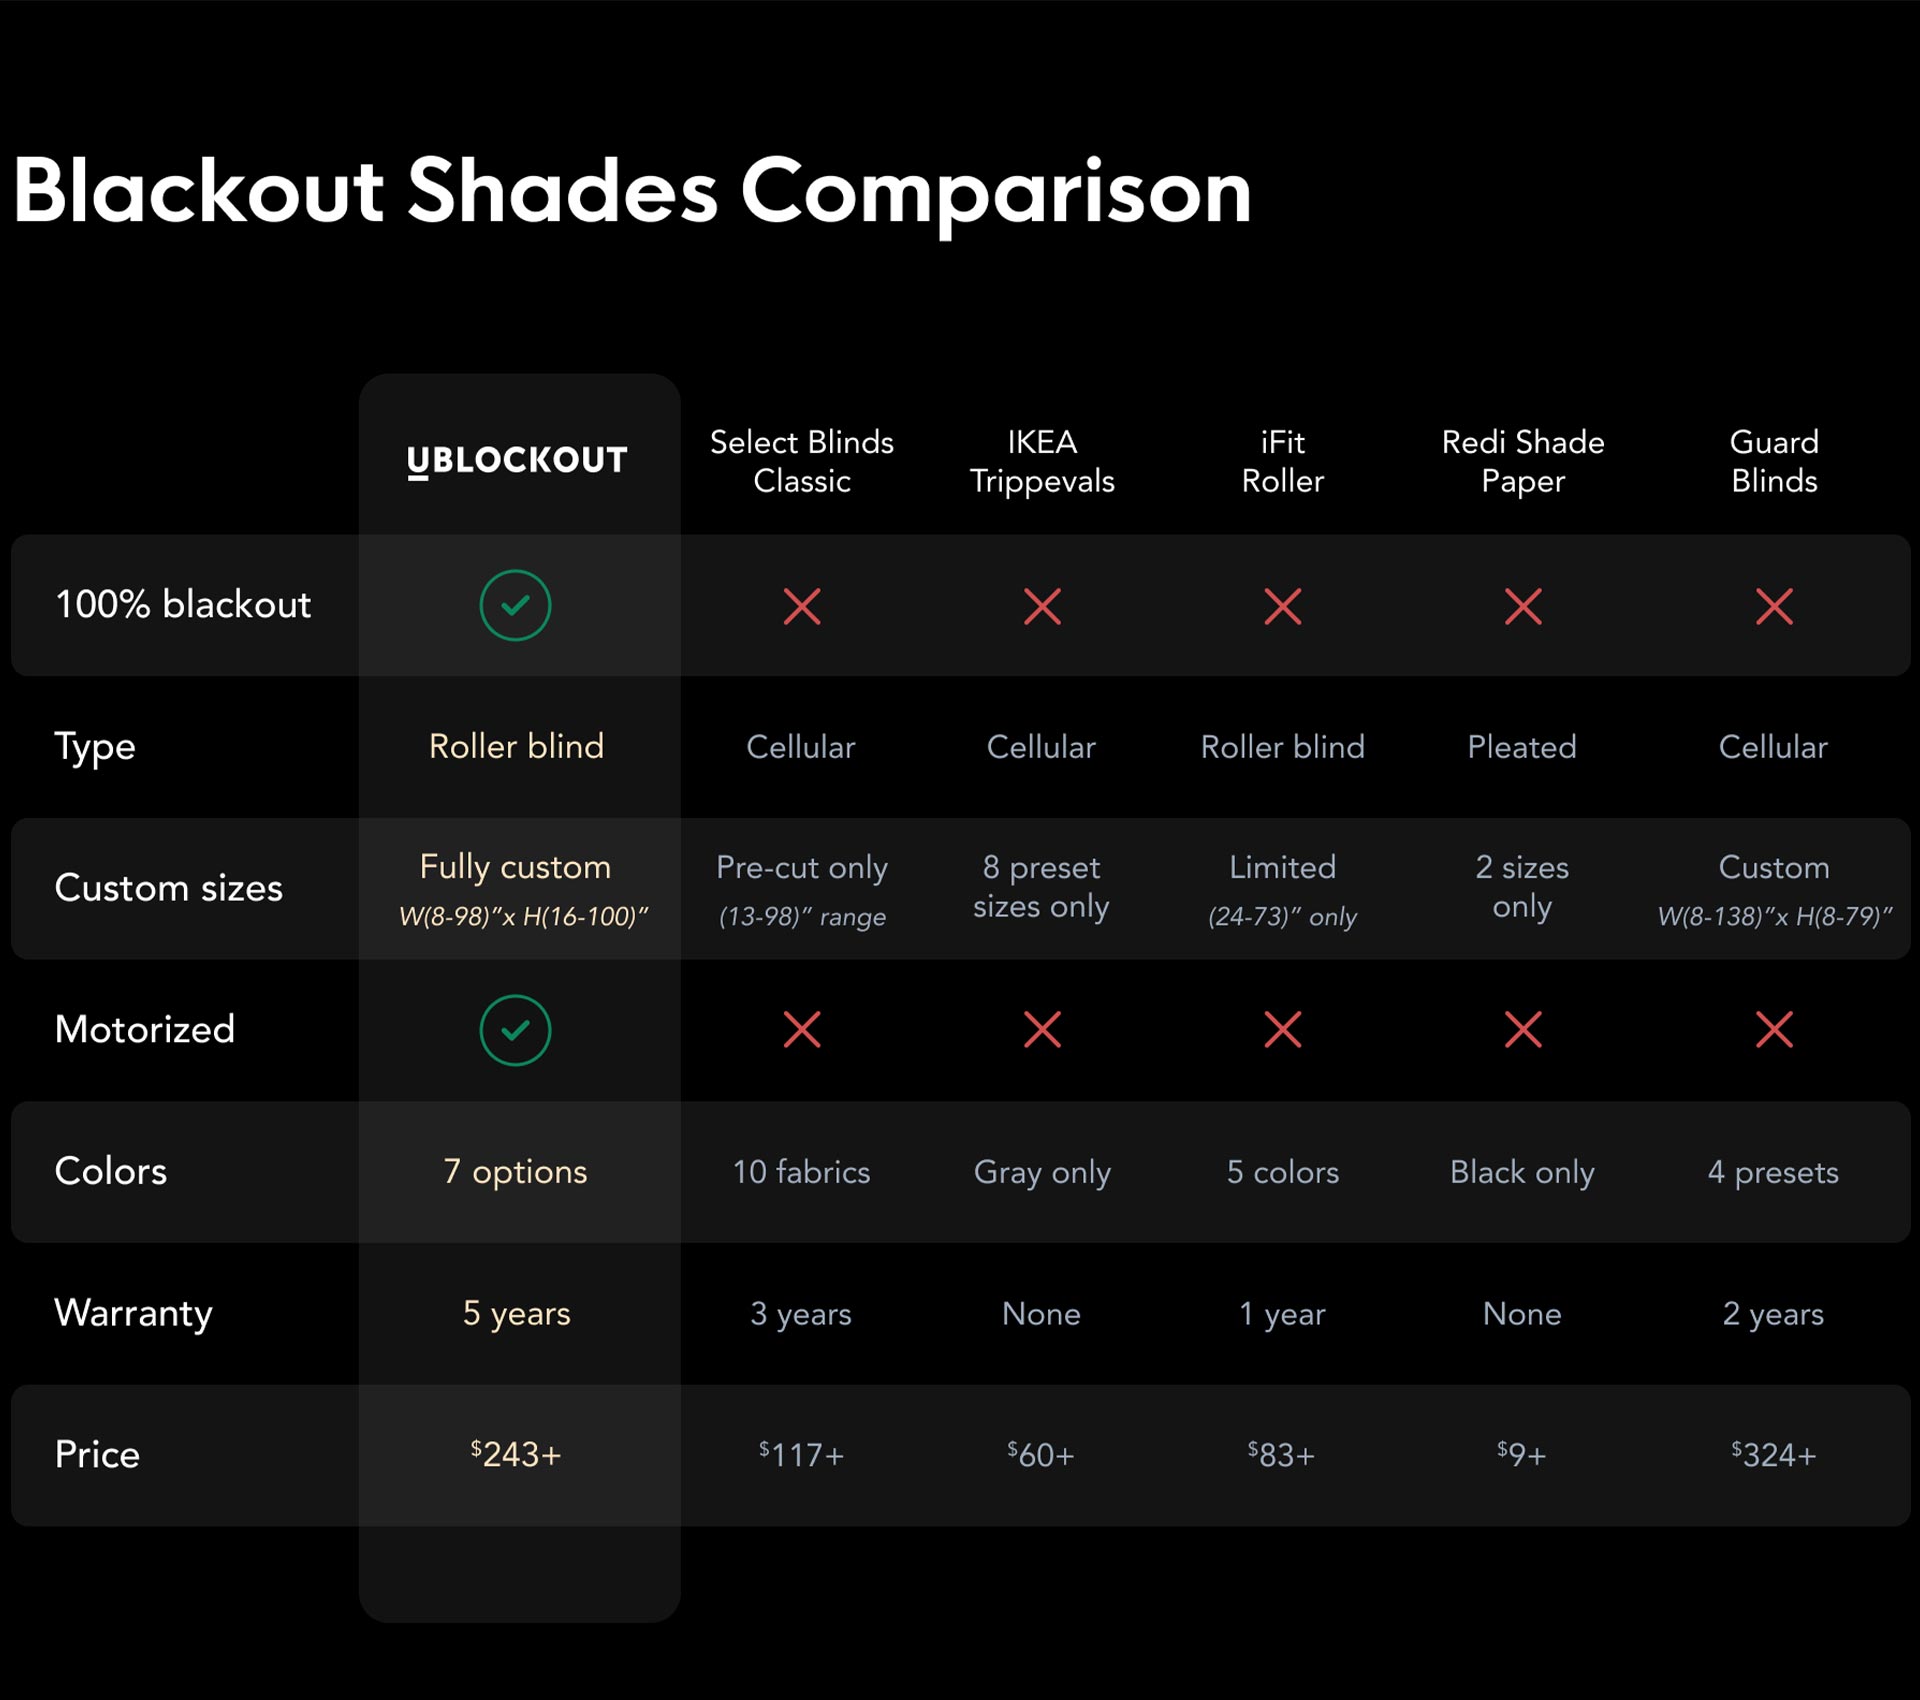Click the green Motorized checkmark icon
The width and height of the screenshot is (1920, 1700).
click(x=515, y=1030)
